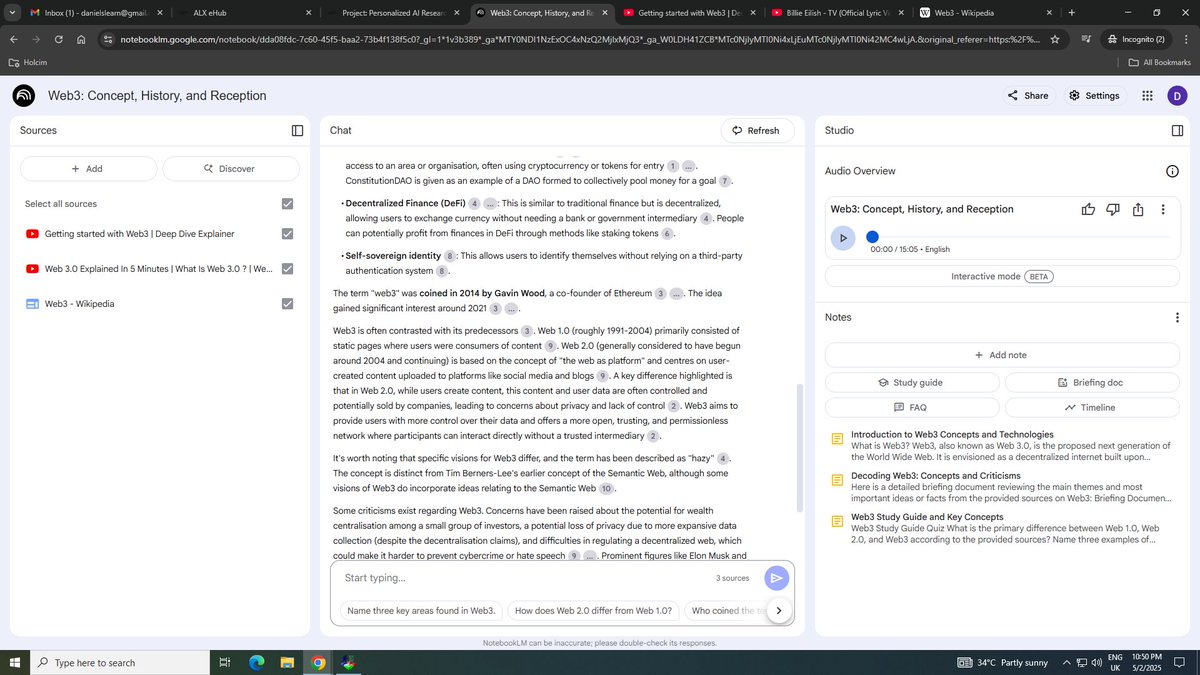The height and width of the screenshot is (675, 1200).
Task: Refresh the chat
Action: (x=756, y=130)
